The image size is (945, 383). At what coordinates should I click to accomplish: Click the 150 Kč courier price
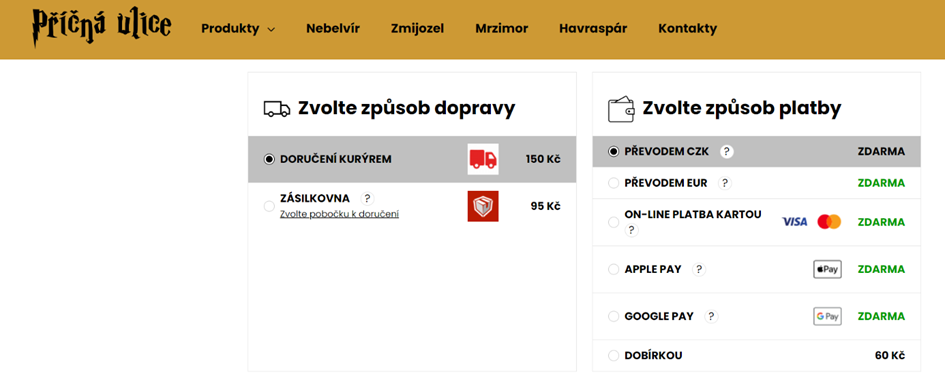[542, 159]
